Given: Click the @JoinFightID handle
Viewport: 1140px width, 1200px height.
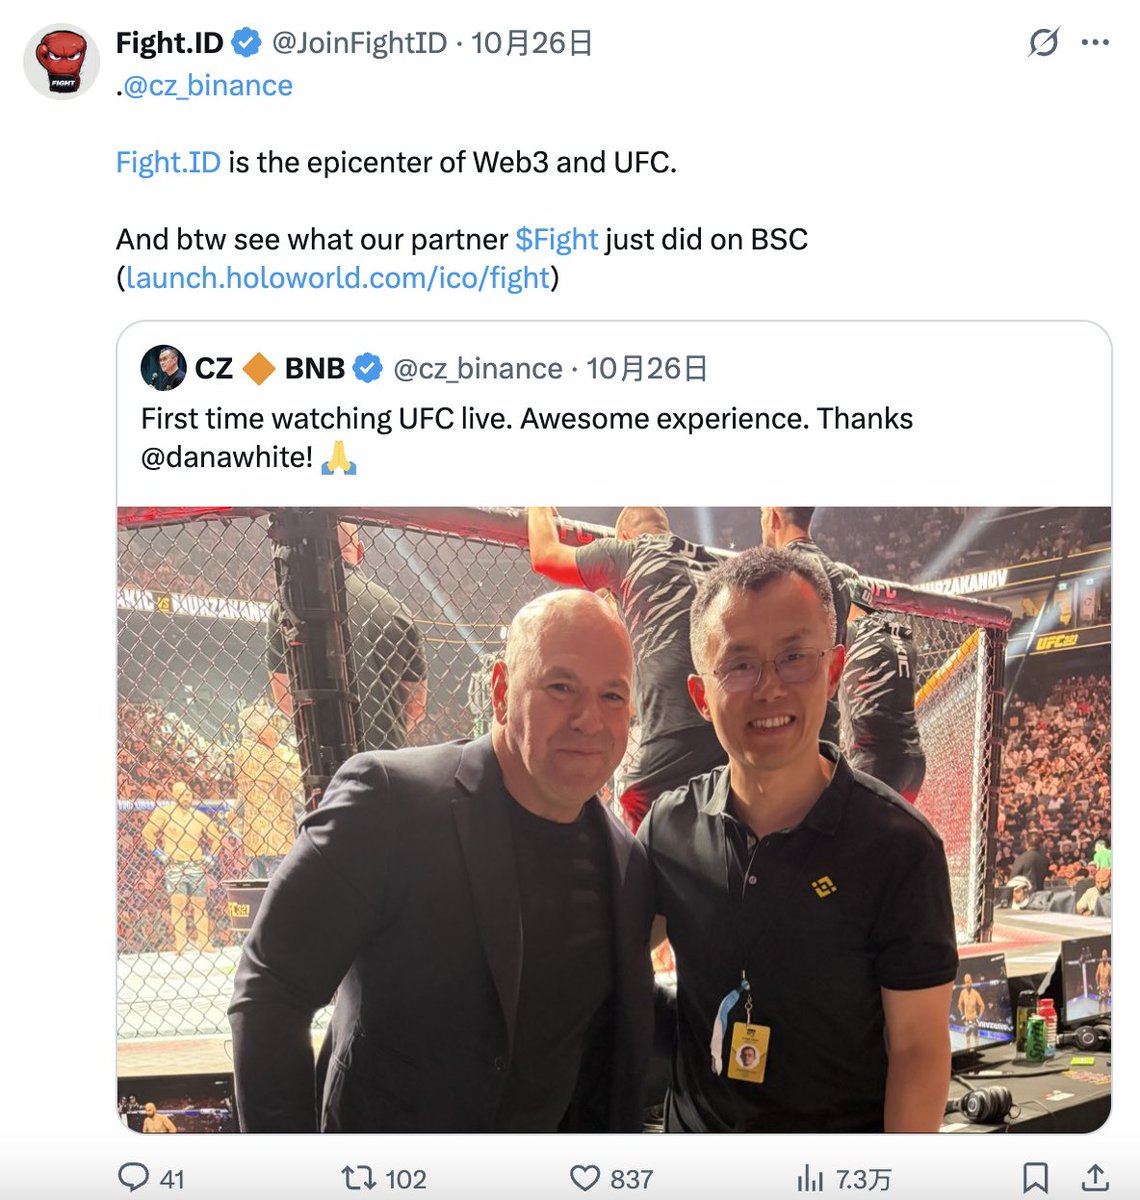Looking at the screenshot, I should (359, 43).
